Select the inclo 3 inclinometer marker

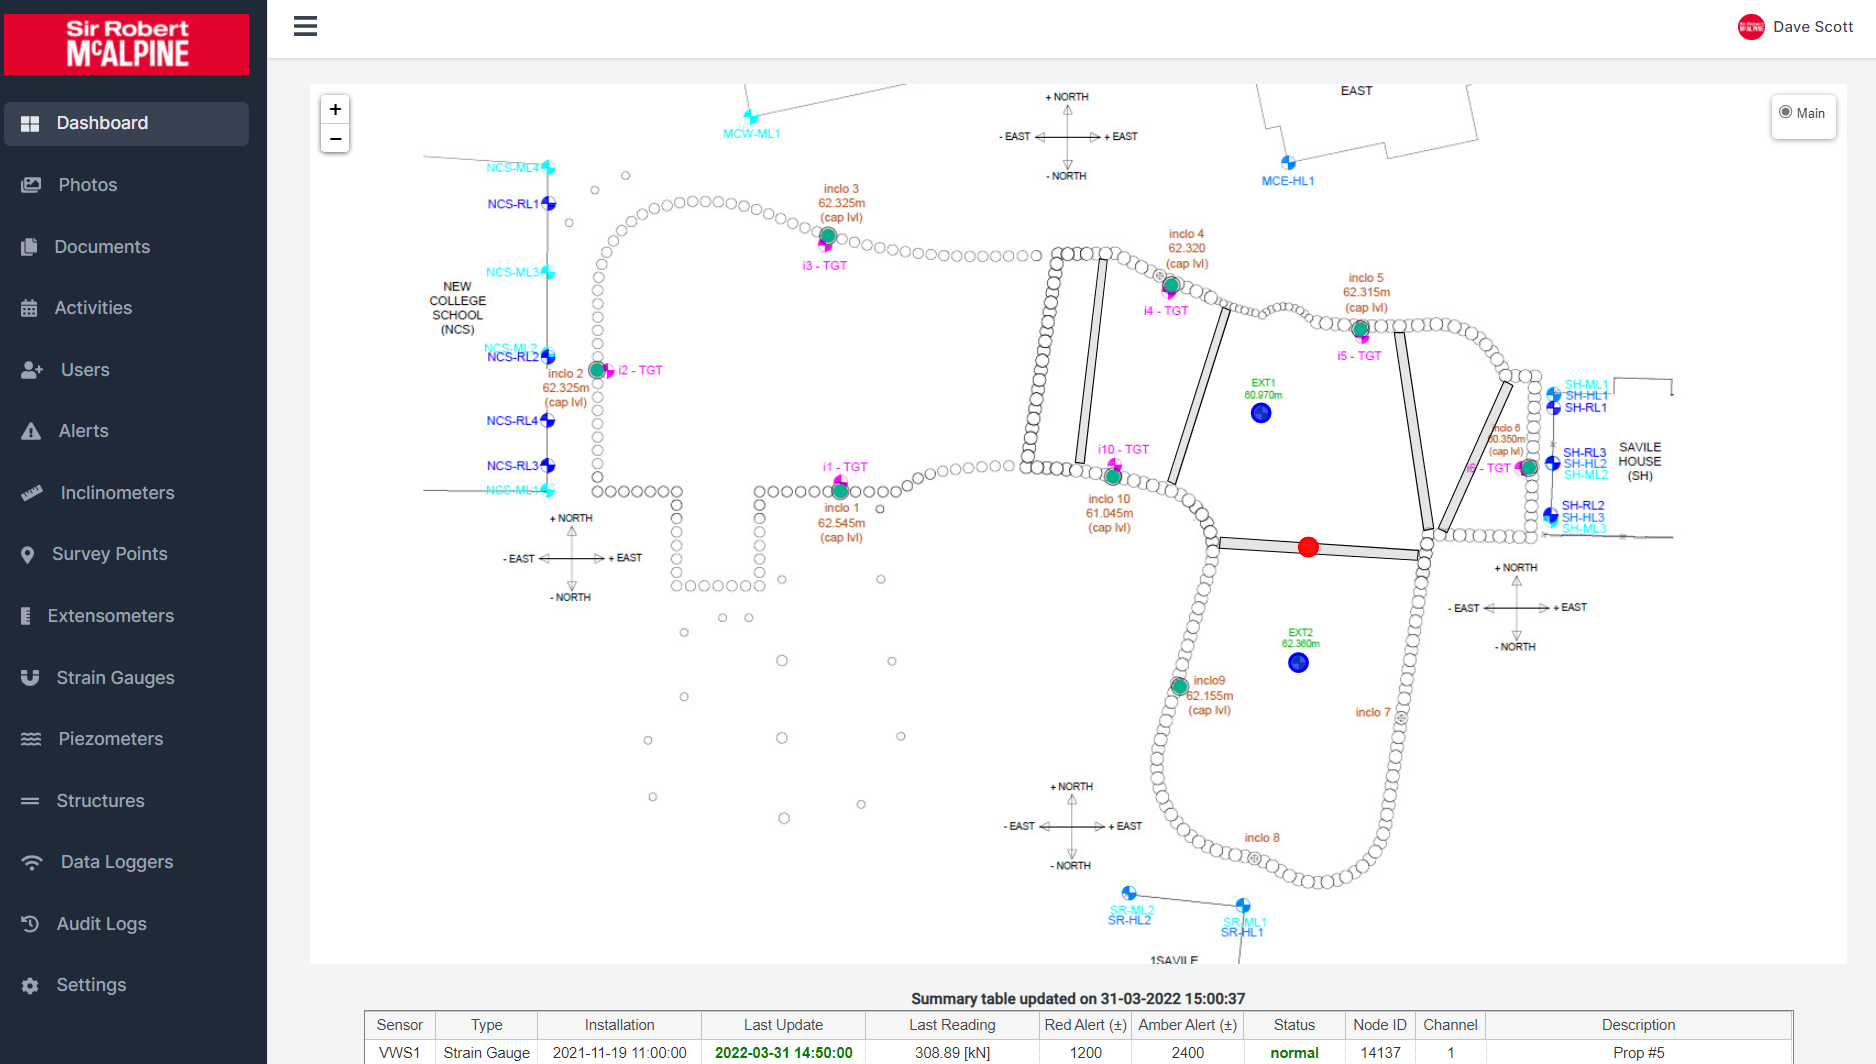pyautogui.click(x=828, y=236)
